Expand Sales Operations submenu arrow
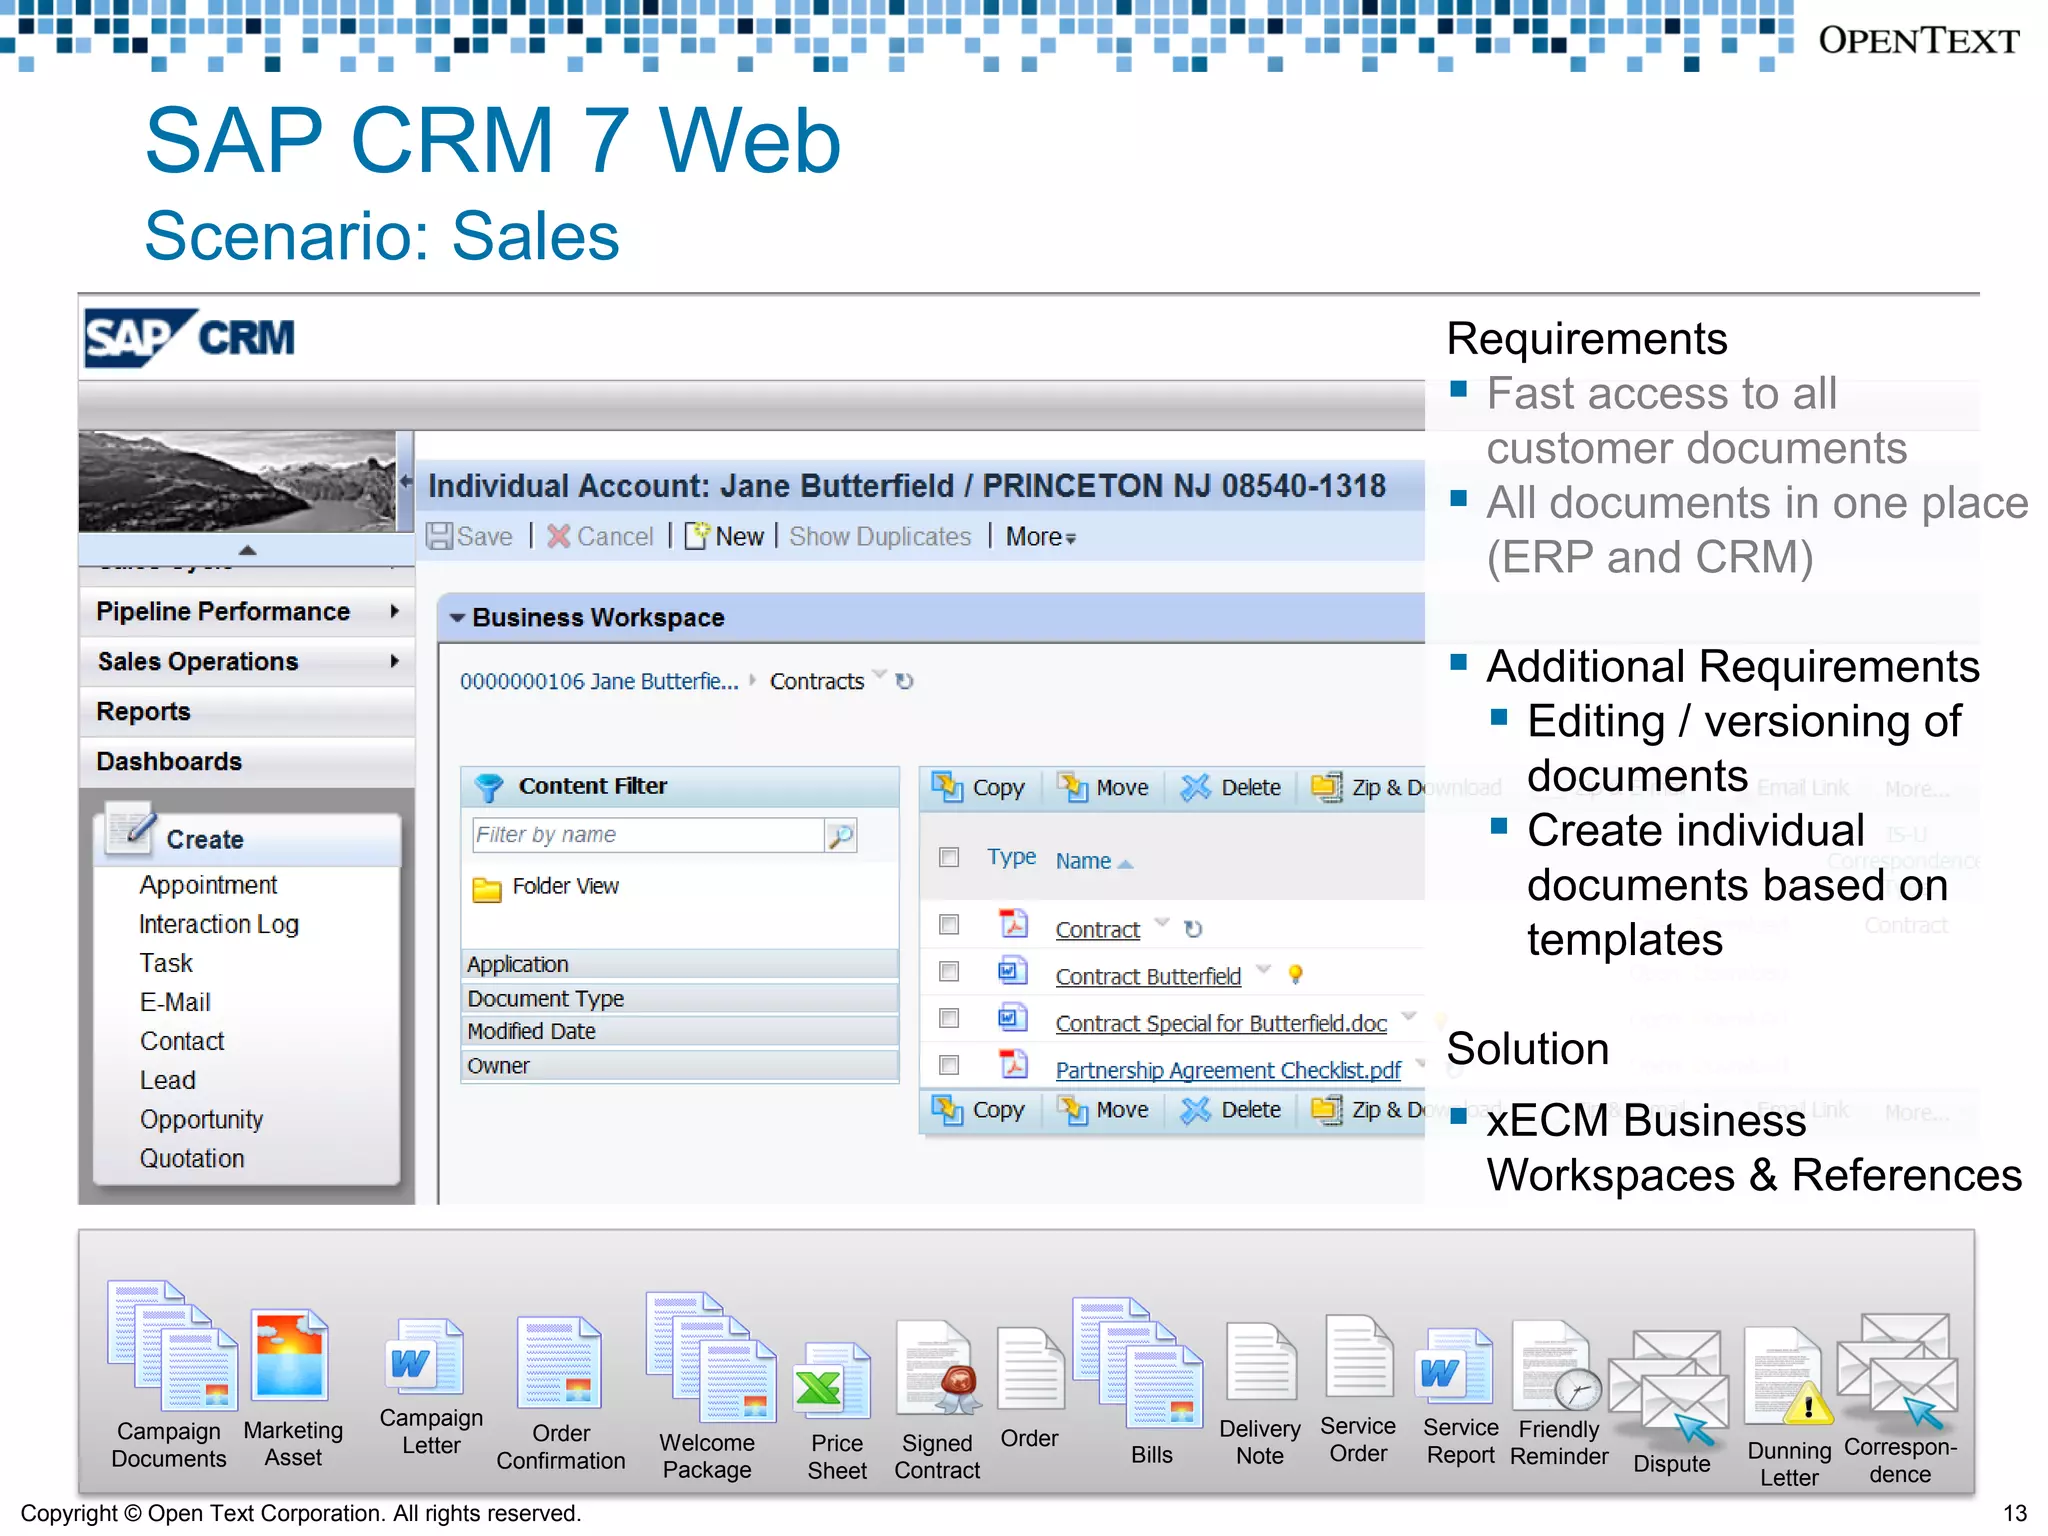Screen dimensions: 2048x1536 tap(395, 661)
